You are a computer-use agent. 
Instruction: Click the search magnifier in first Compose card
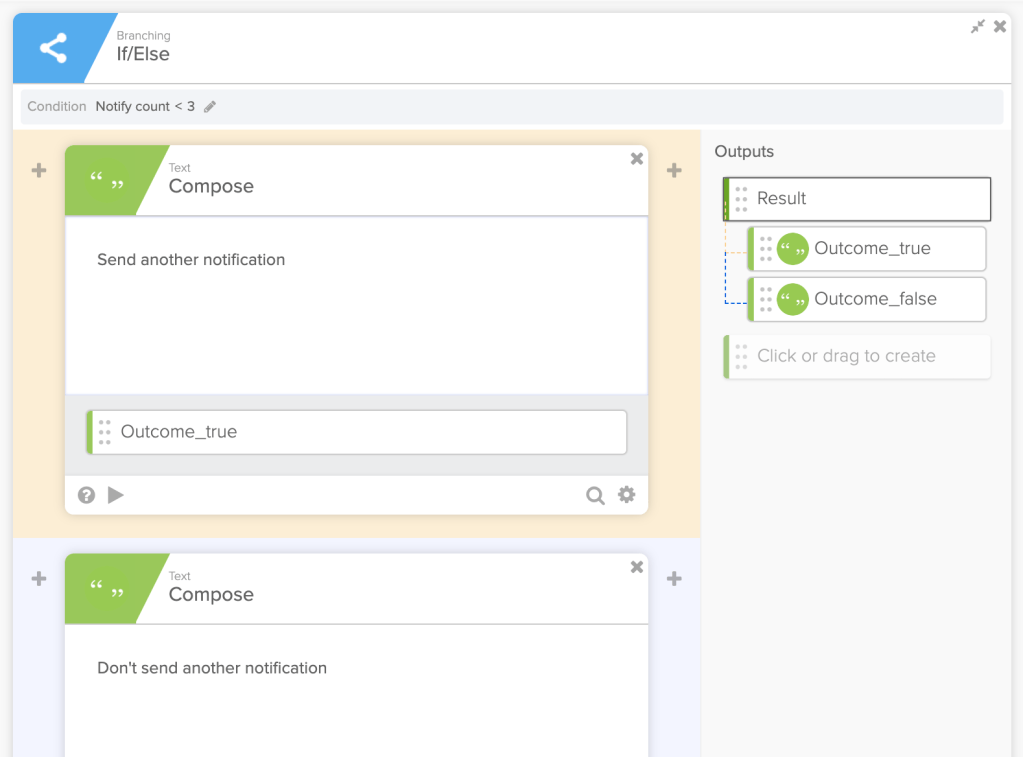(595, 496)
